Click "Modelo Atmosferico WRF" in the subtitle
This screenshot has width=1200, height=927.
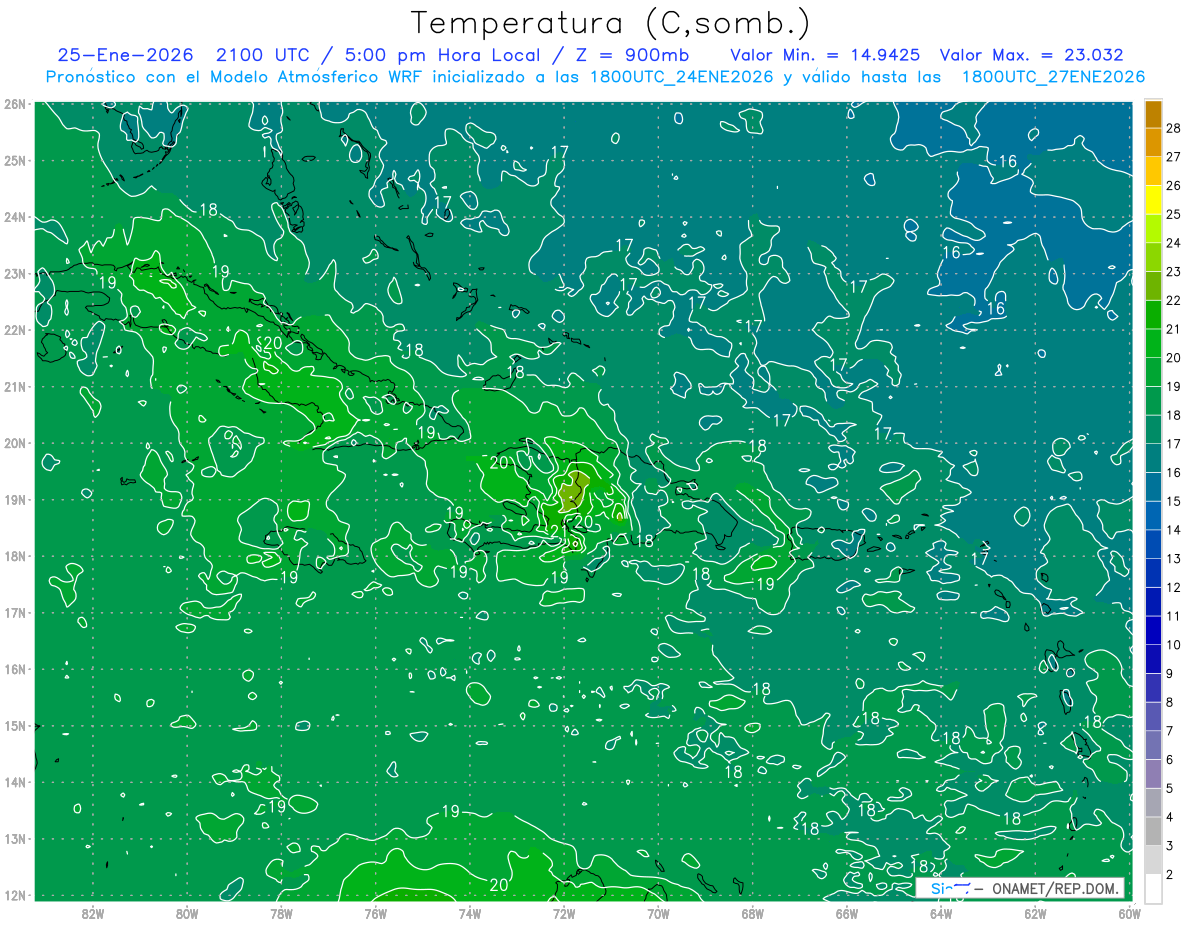click(317, 77)
